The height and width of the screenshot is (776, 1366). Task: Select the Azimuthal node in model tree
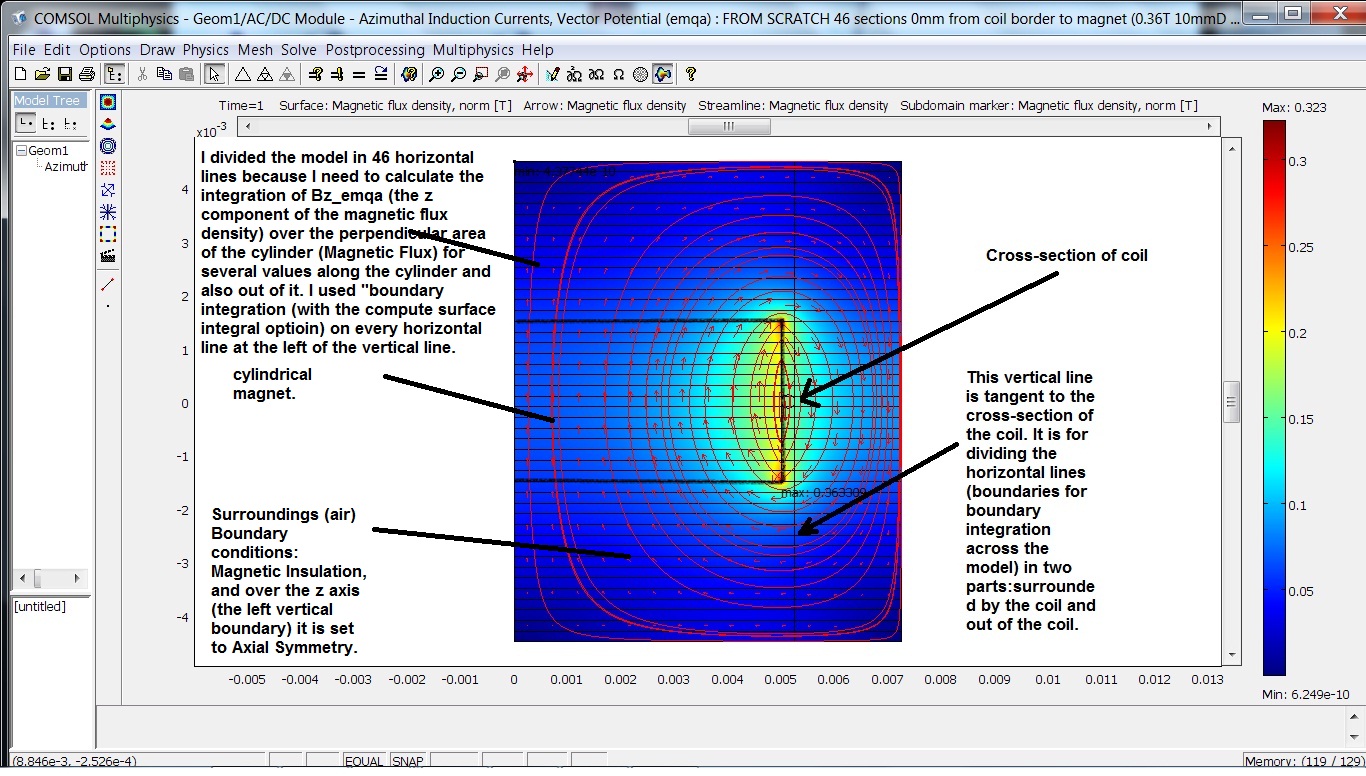coord(66,166)
